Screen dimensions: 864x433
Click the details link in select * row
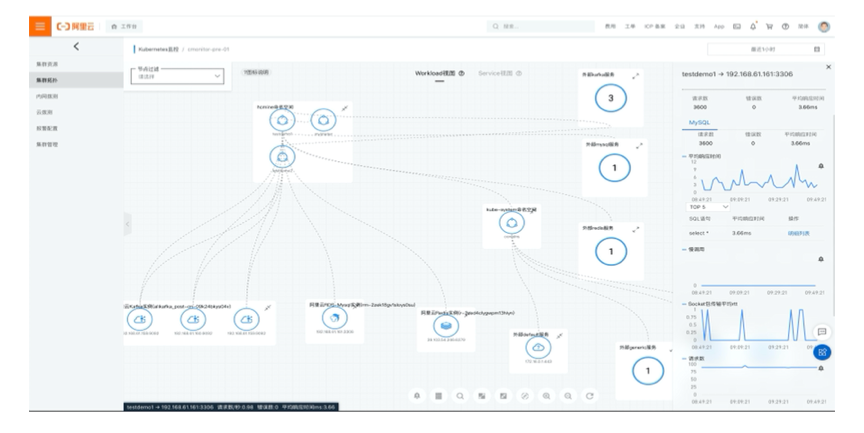(798, 233)
